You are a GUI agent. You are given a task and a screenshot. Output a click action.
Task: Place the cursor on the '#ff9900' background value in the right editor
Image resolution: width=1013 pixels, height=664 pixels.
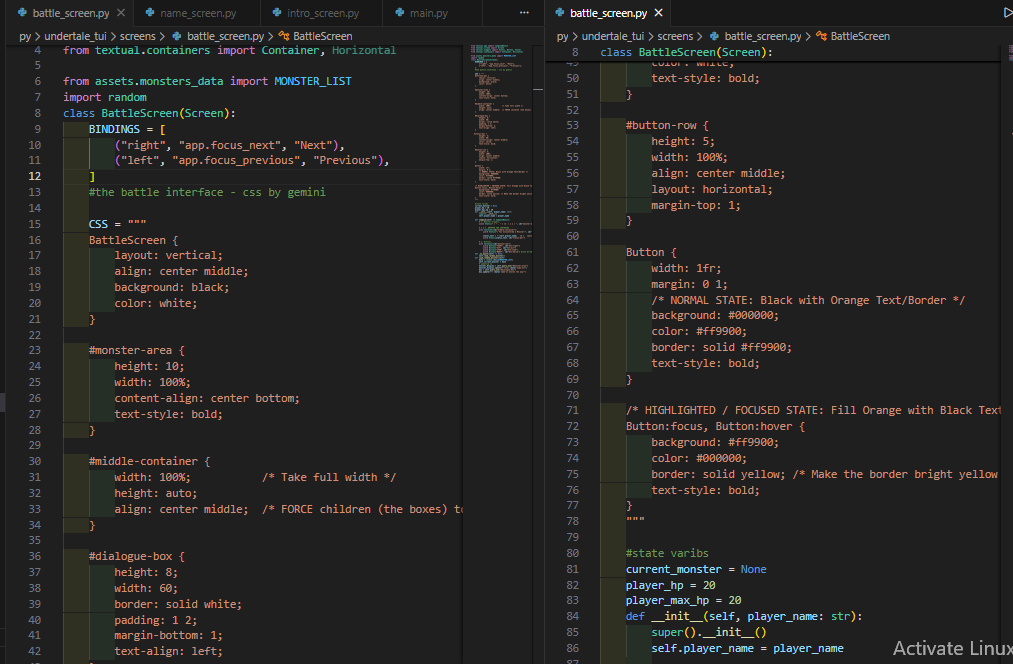point(754,442)
